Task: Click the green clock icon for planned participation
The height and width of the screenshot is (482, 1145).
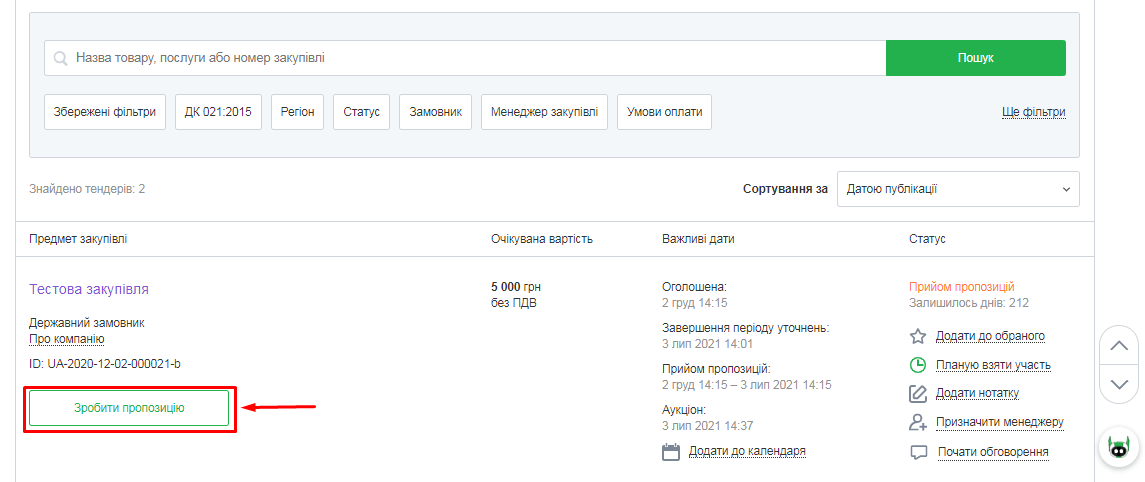Action: point(918,365)
